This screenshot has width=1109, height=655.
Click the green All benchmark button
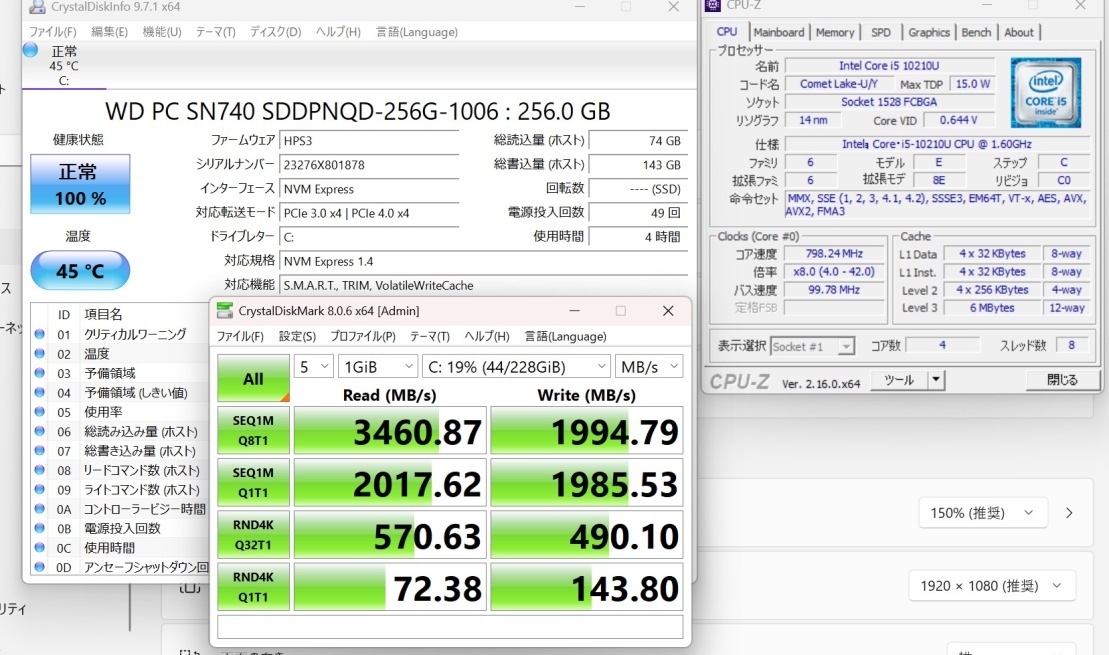[x=253, y=379]
